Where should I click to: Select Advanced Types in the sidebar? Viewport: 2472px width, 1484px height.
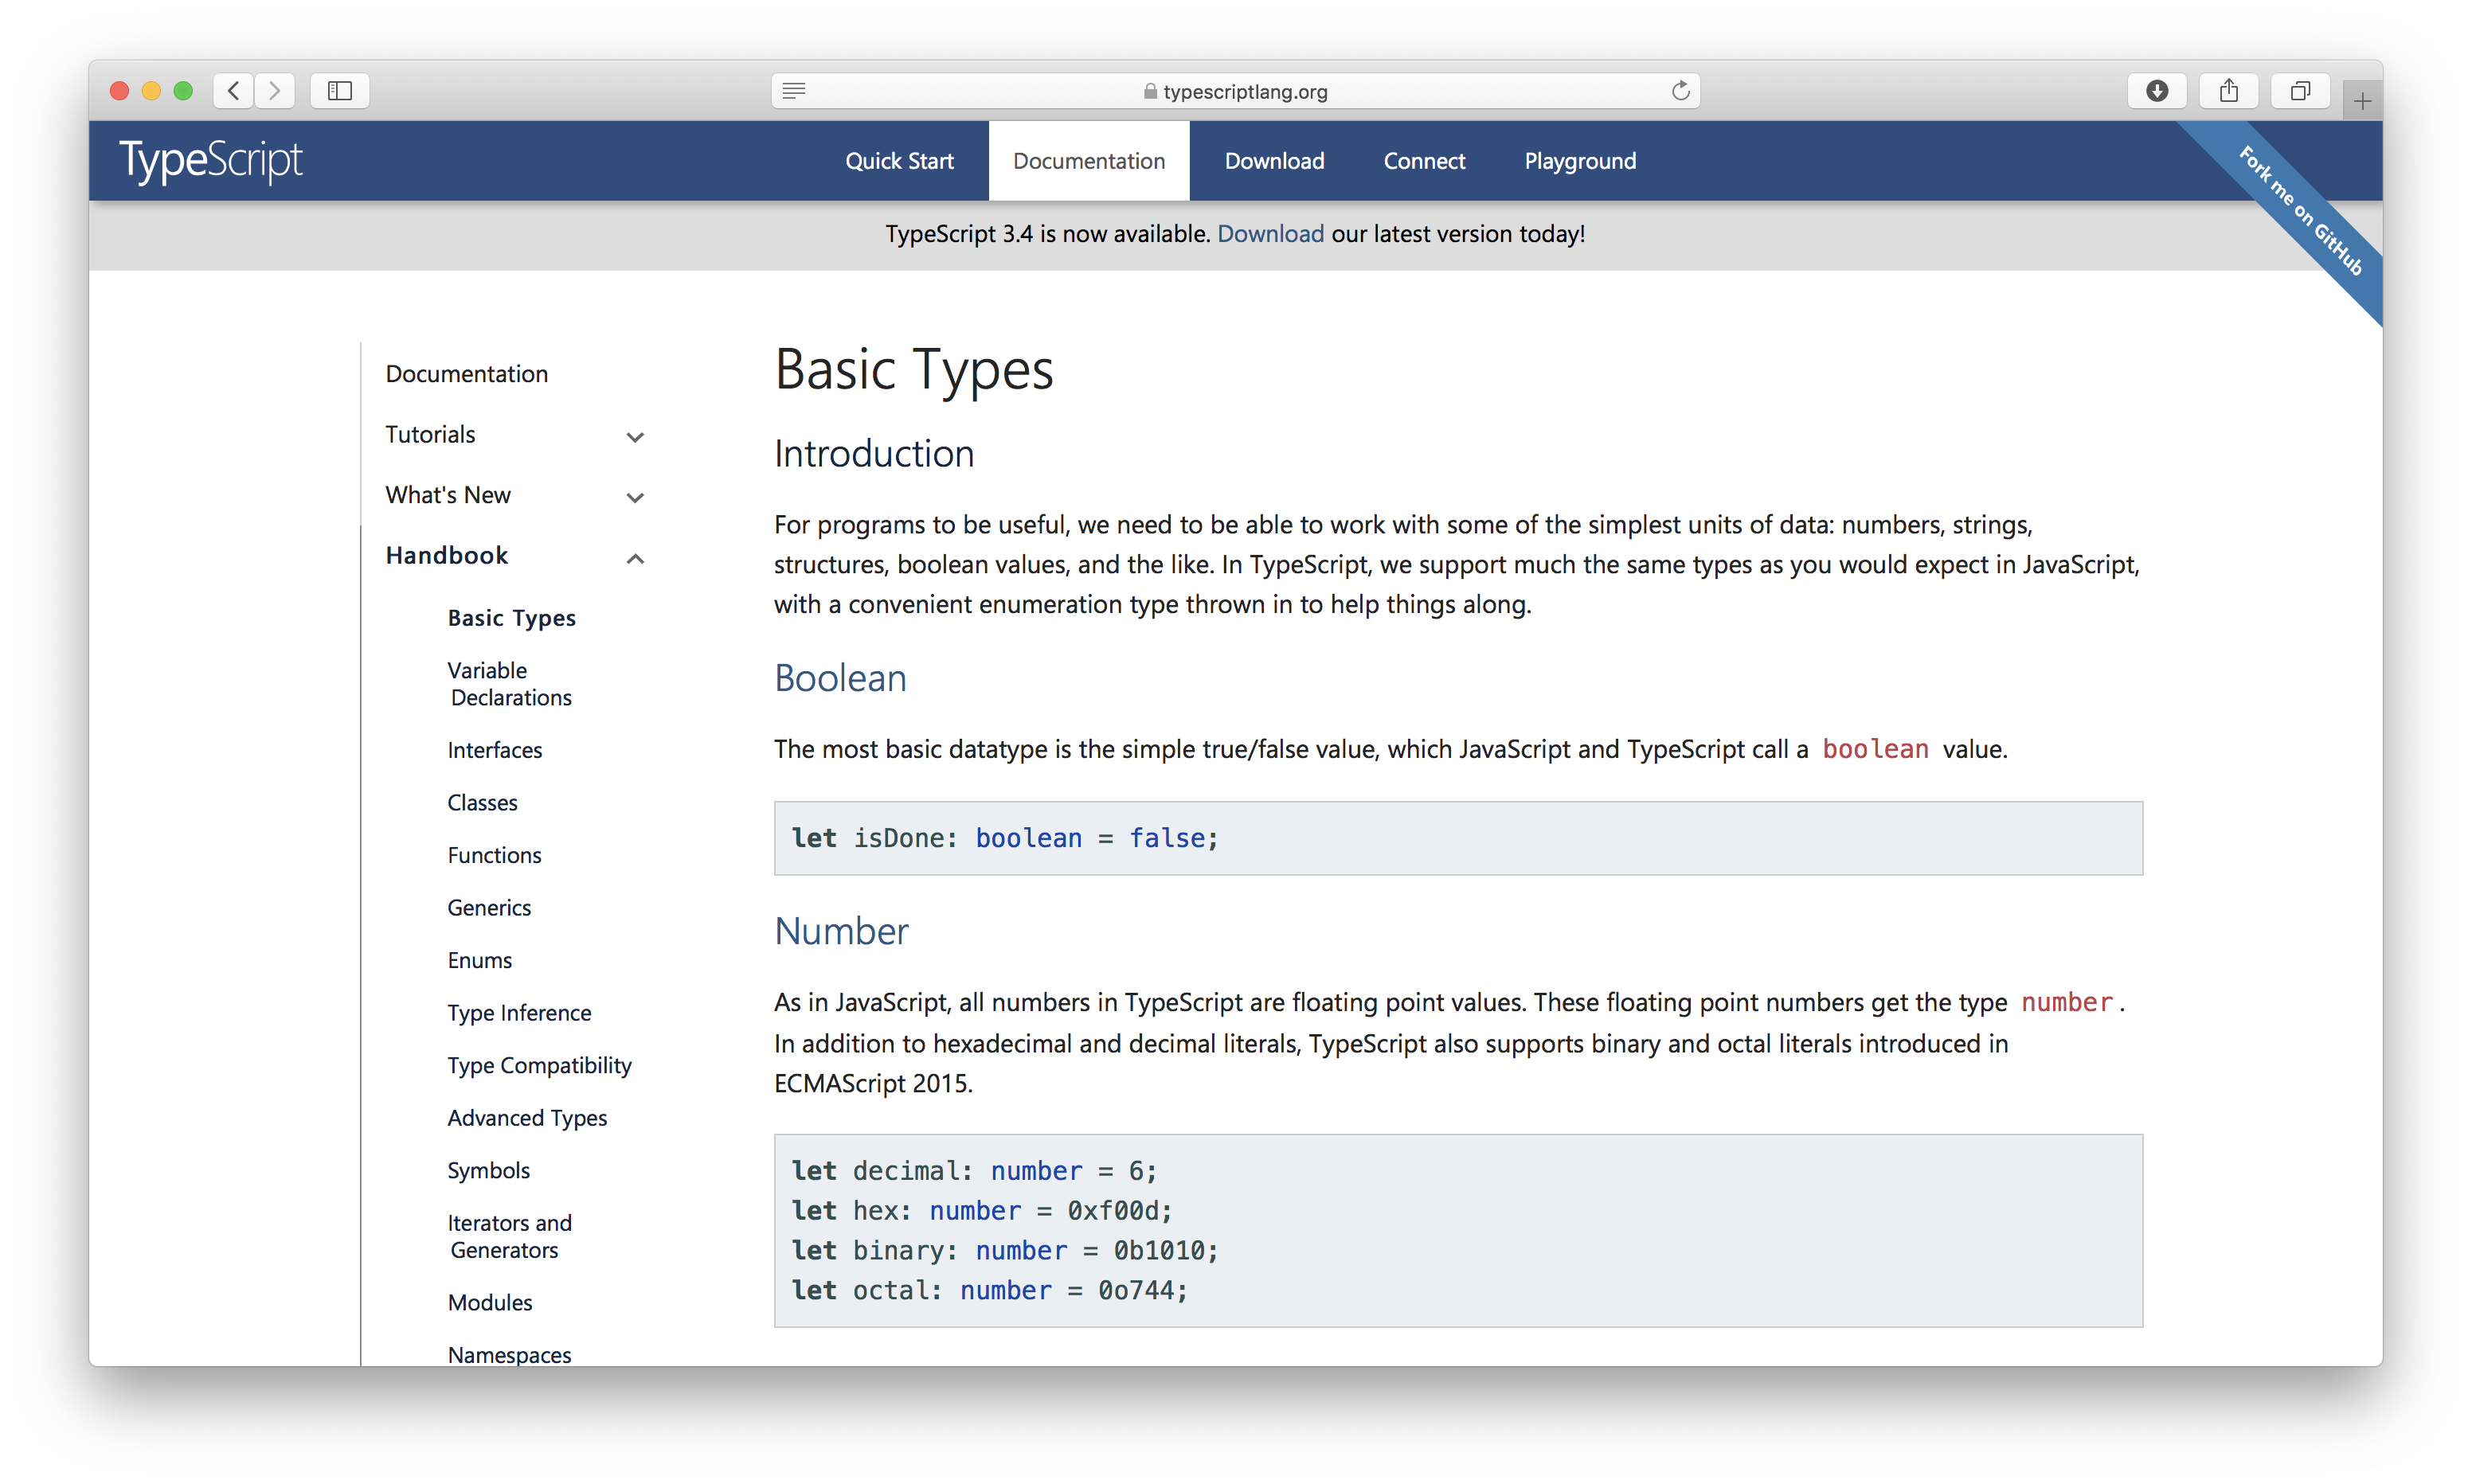pos(527,1117)
